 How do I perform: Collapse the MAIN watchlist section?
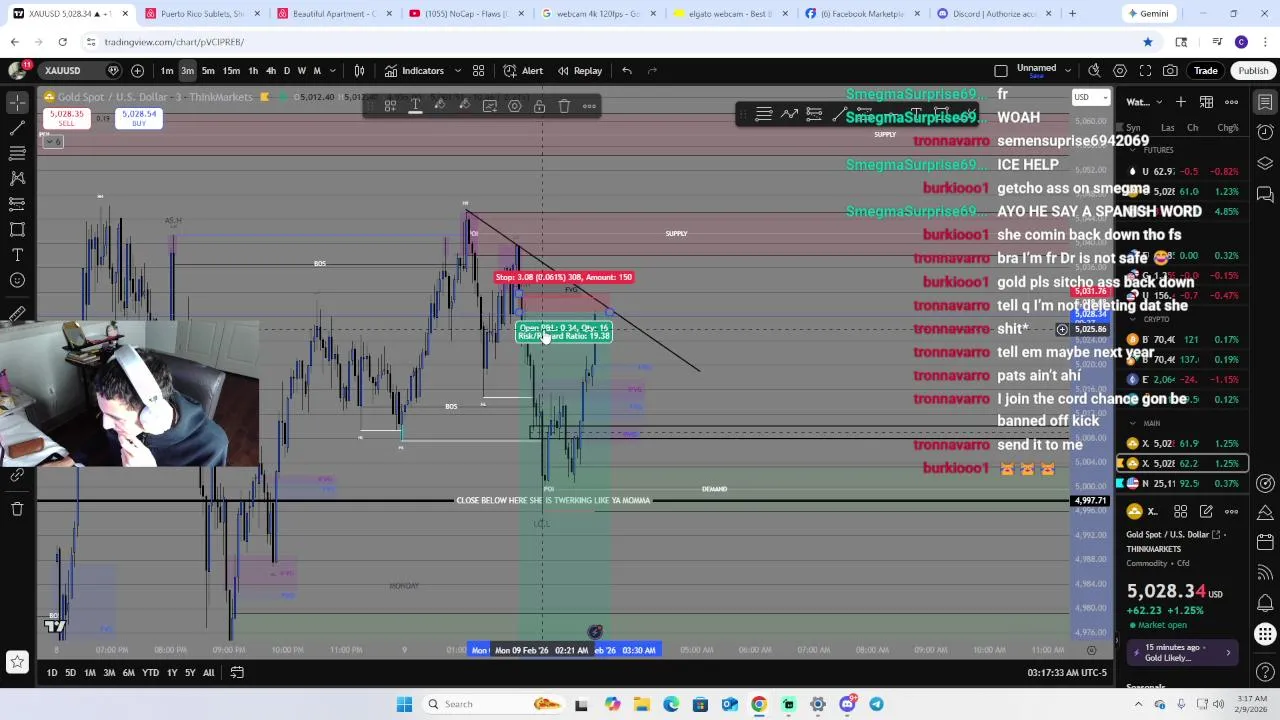pyautogui.click(x=1132, y=423)
